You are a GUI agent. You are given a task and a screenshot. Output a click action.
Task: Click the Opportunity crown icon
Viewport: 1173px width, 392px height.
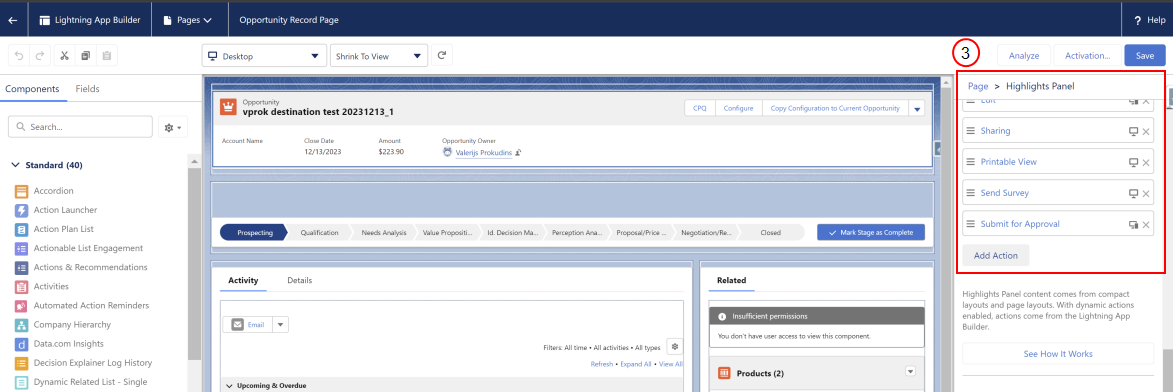[228, 107]
